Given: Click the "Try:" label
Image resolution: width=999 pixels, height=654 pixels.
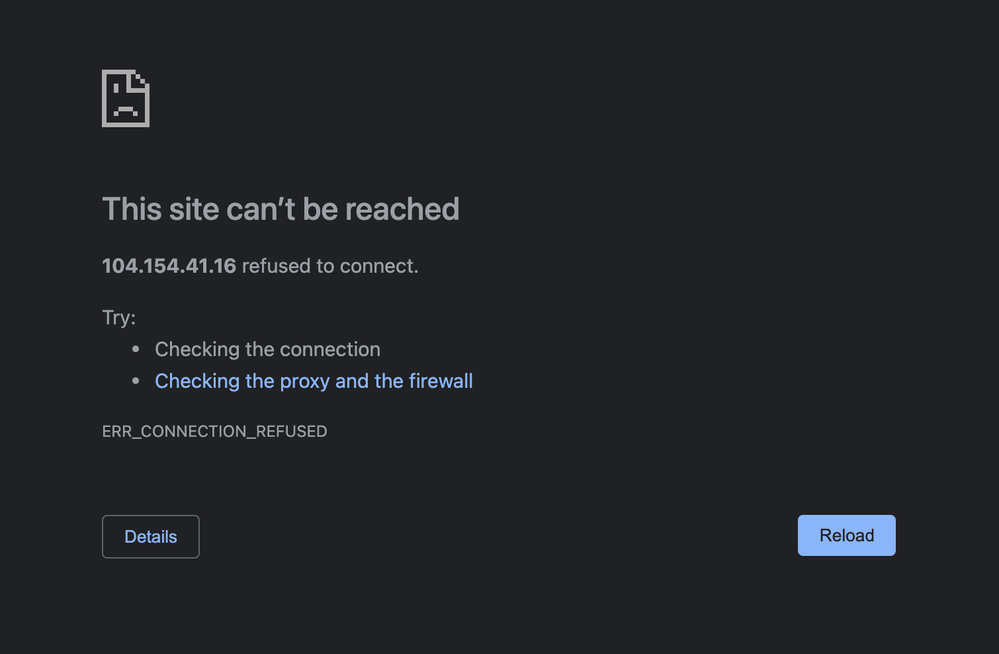Looking at the screenshot, I should tap(119, 317).
